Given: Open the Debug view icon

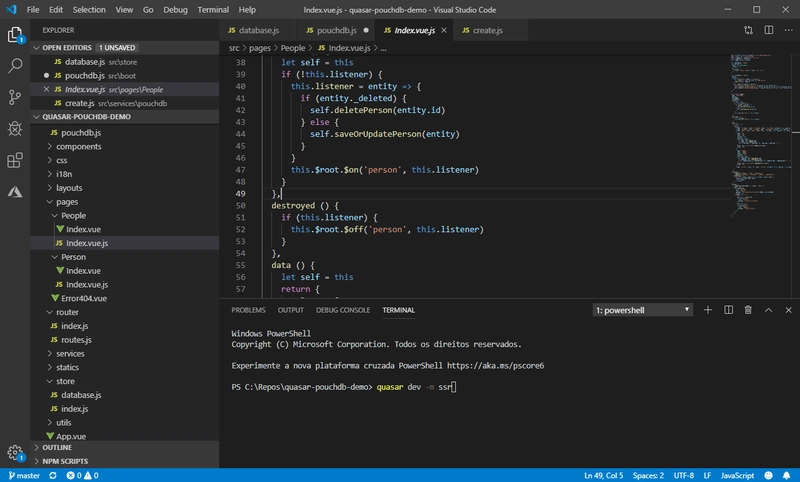Looking at the screenshot, I should (15, 128).
